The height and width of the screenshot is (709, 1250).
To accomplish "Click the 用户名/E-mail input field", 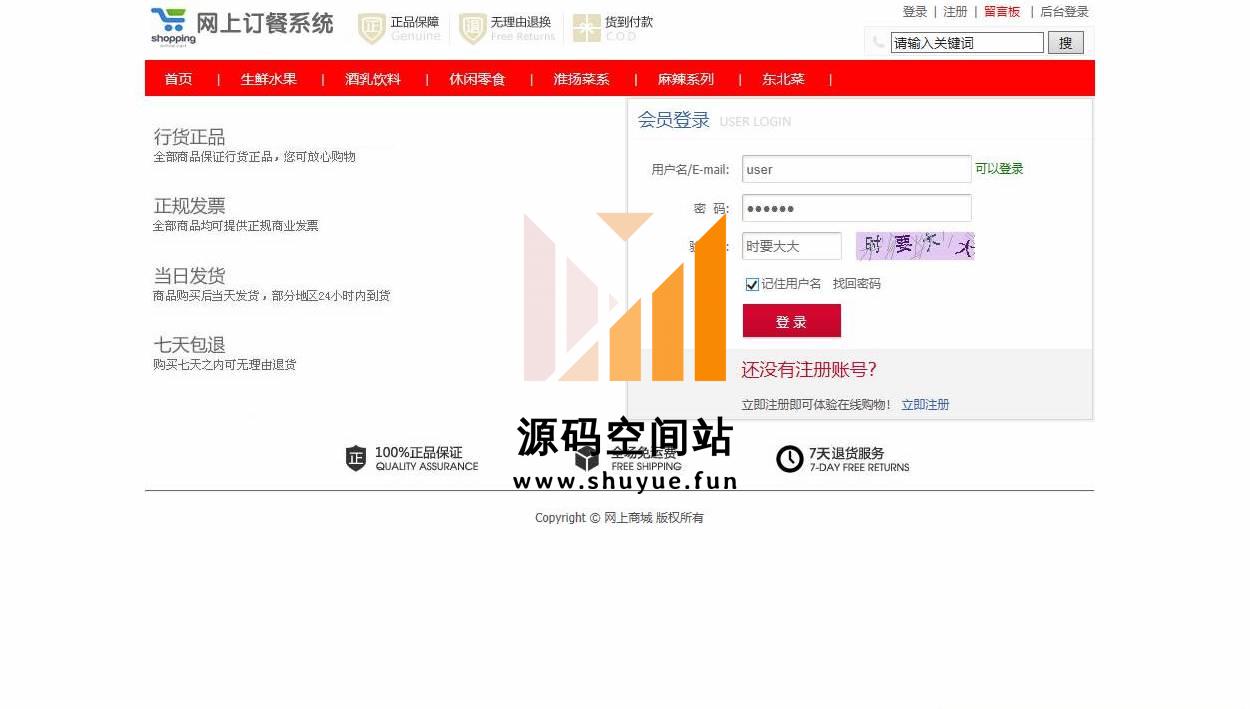I will pyautogui.click(x=857, y=169).
